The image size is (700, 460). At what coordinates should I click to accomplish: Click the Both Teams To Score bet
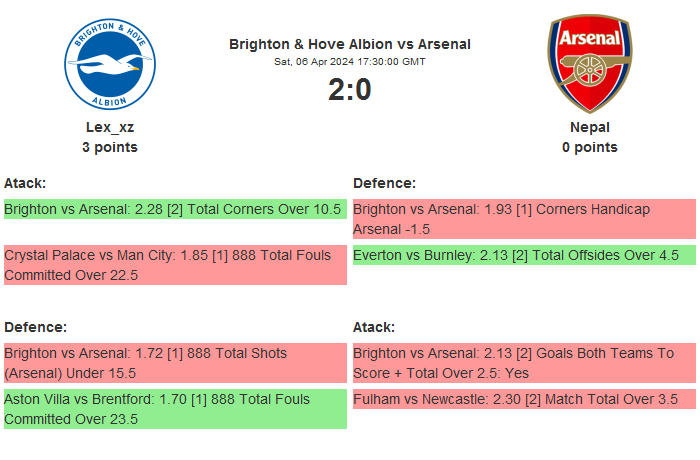pos(524,363)
